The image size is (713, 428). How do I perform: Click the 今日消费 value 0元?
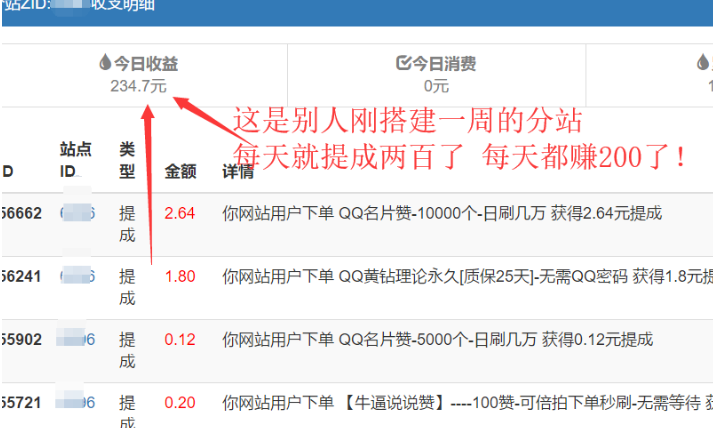(x=435, y=87)
